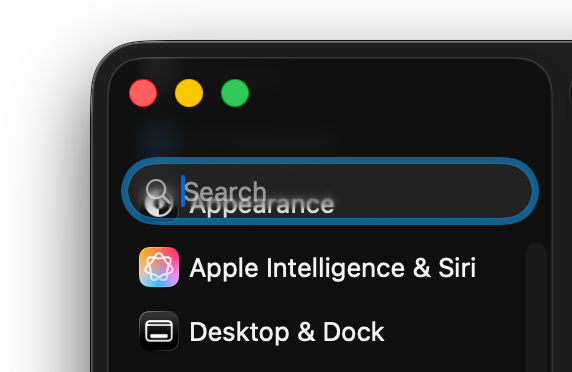This screenshot has height=372, width=572.
Task: Select the Appearance item in the sidebar
Action: [262, 205]
